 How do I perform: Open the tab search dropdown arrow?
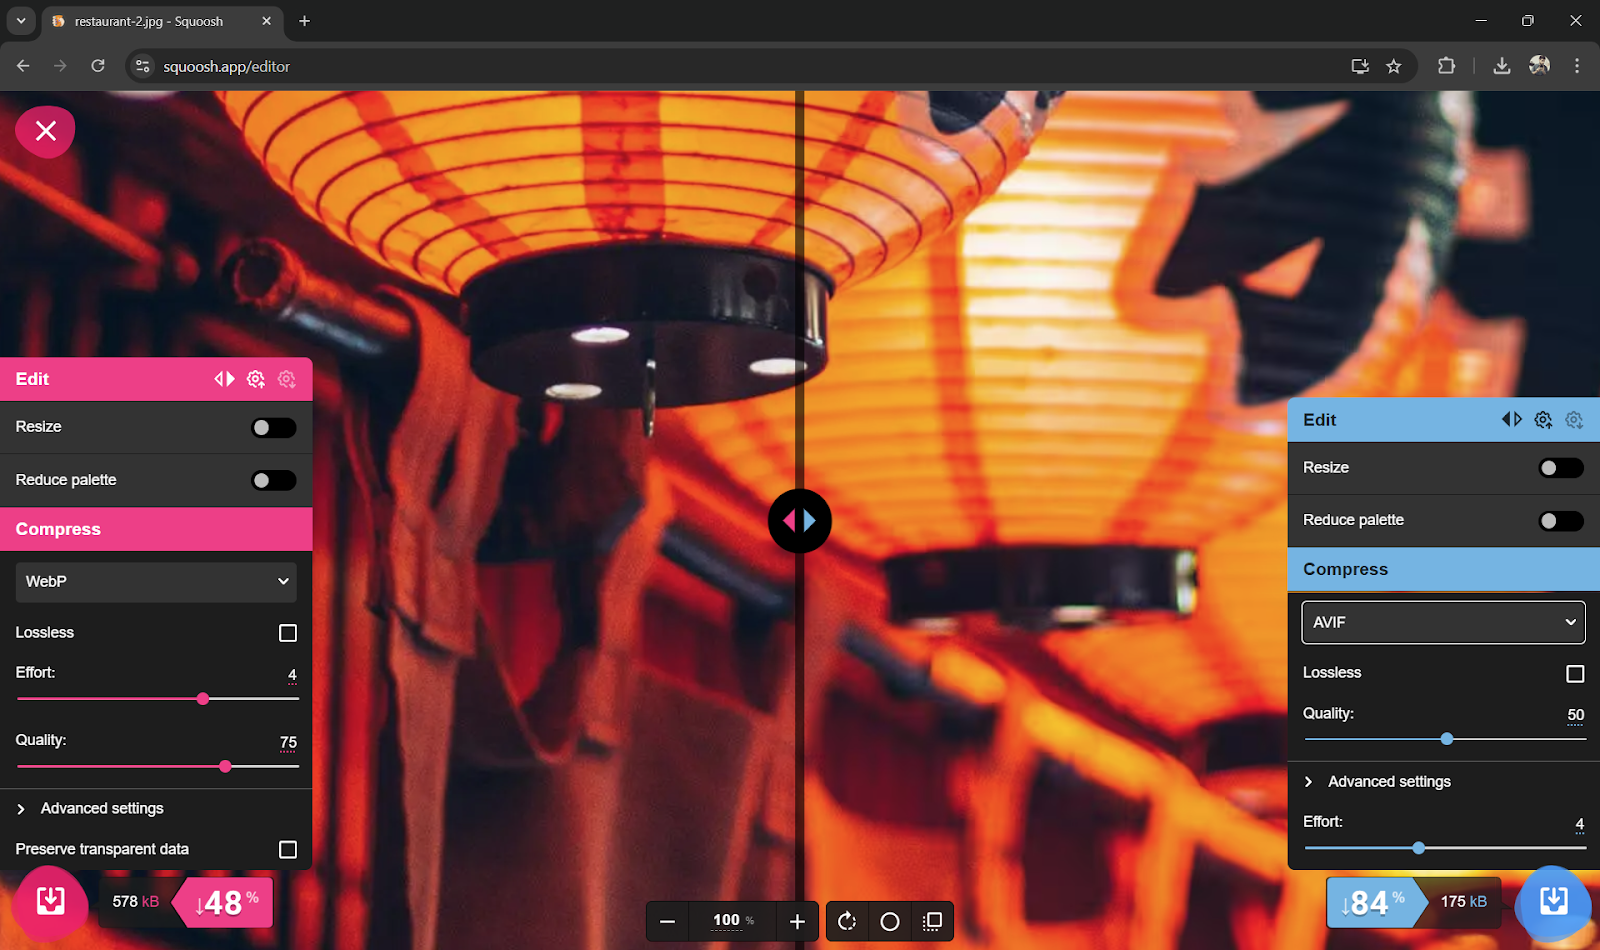[x=21, y=21]
